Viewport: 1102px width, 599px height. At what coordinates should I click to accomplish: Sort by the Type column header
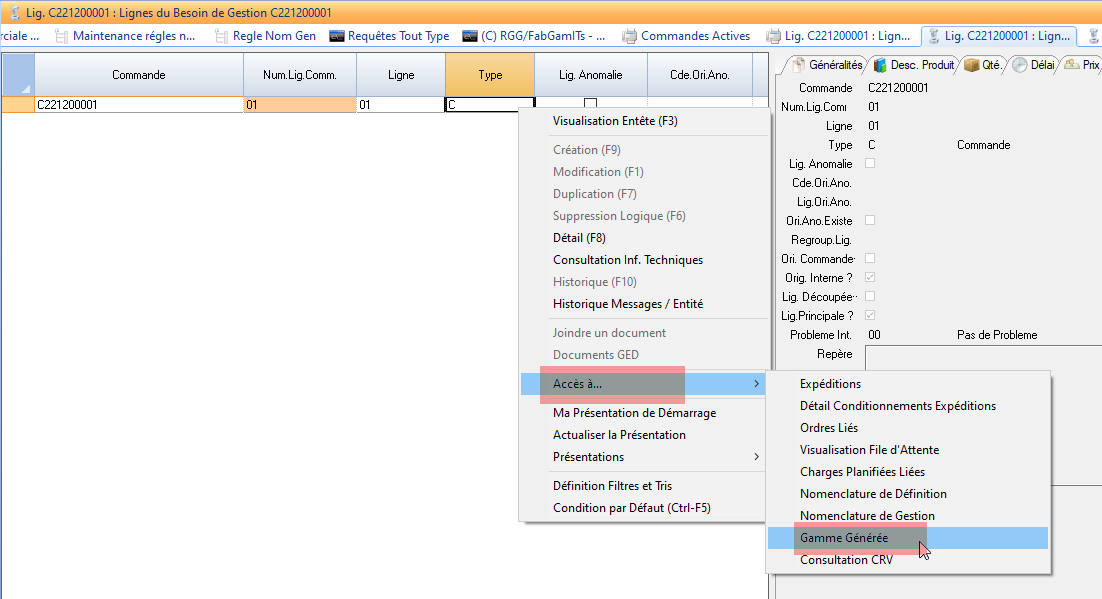[x=490, y=75]
